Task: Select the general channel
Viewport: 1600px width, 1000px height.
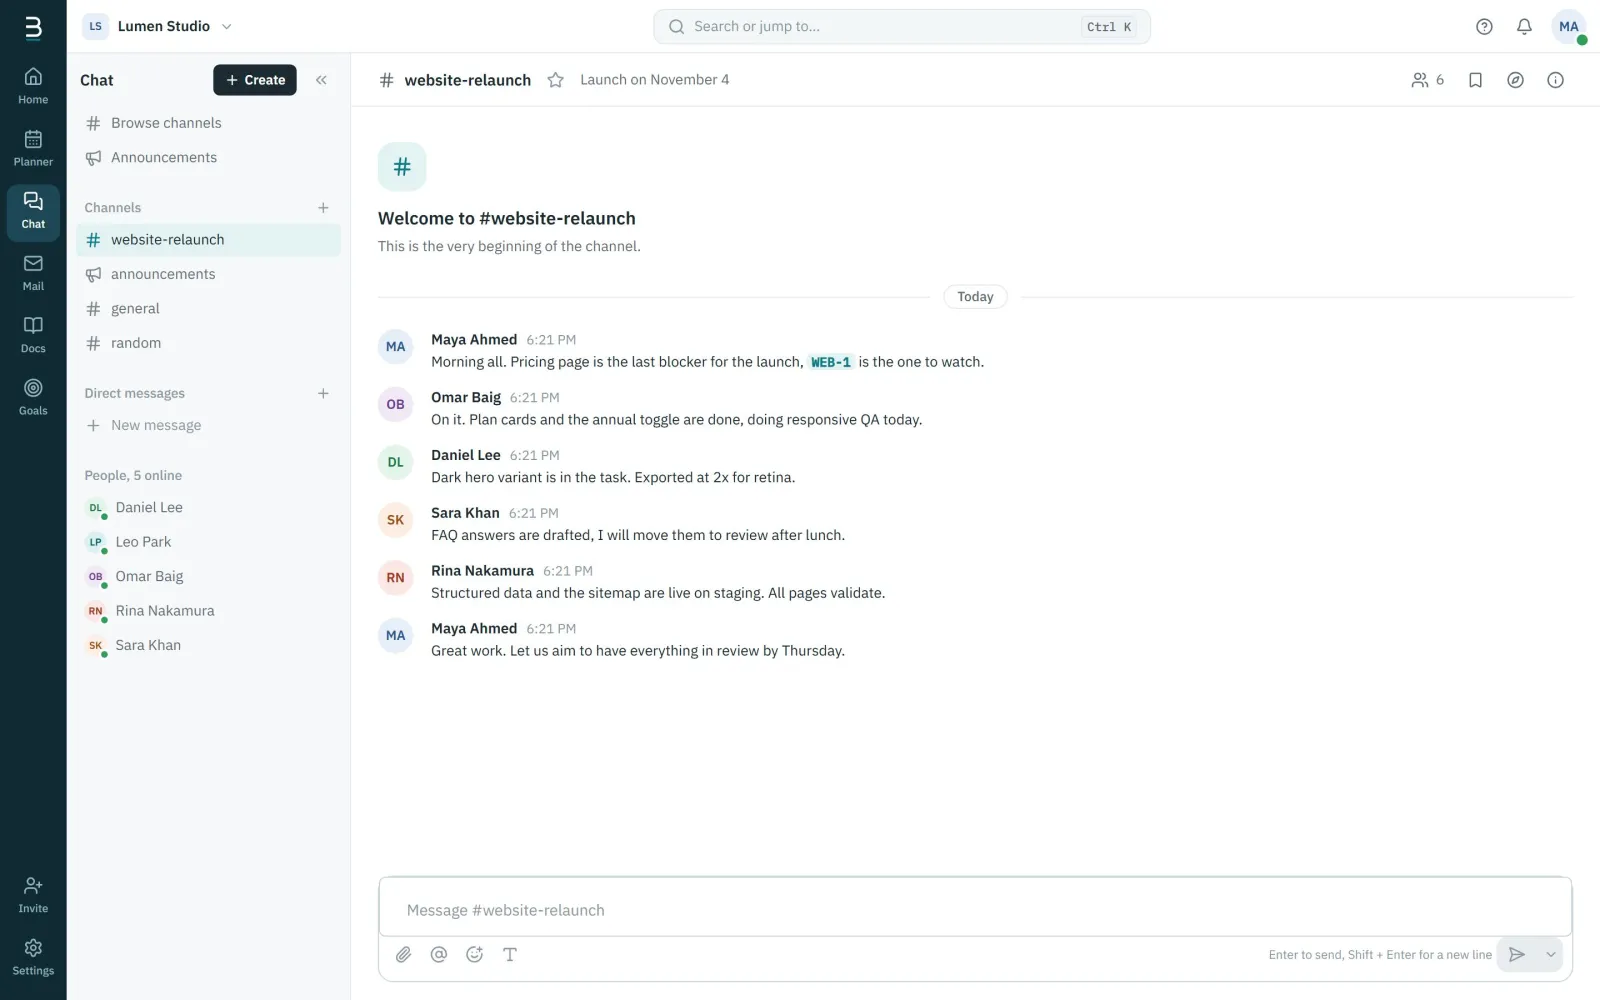Action: [x=208, y=309]
